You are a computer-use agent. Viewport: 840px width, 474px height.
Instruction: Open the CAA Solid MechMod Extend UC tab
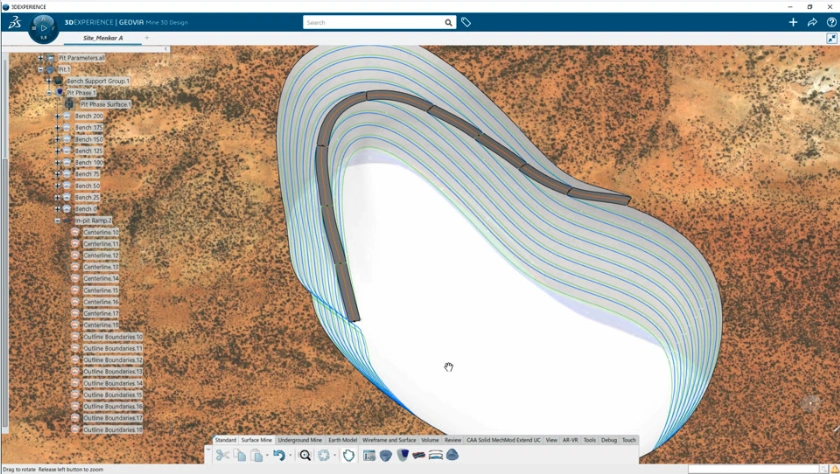coord(504,440)
